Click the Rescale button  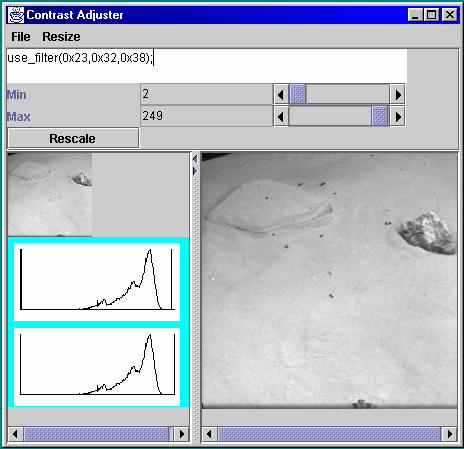73,138
